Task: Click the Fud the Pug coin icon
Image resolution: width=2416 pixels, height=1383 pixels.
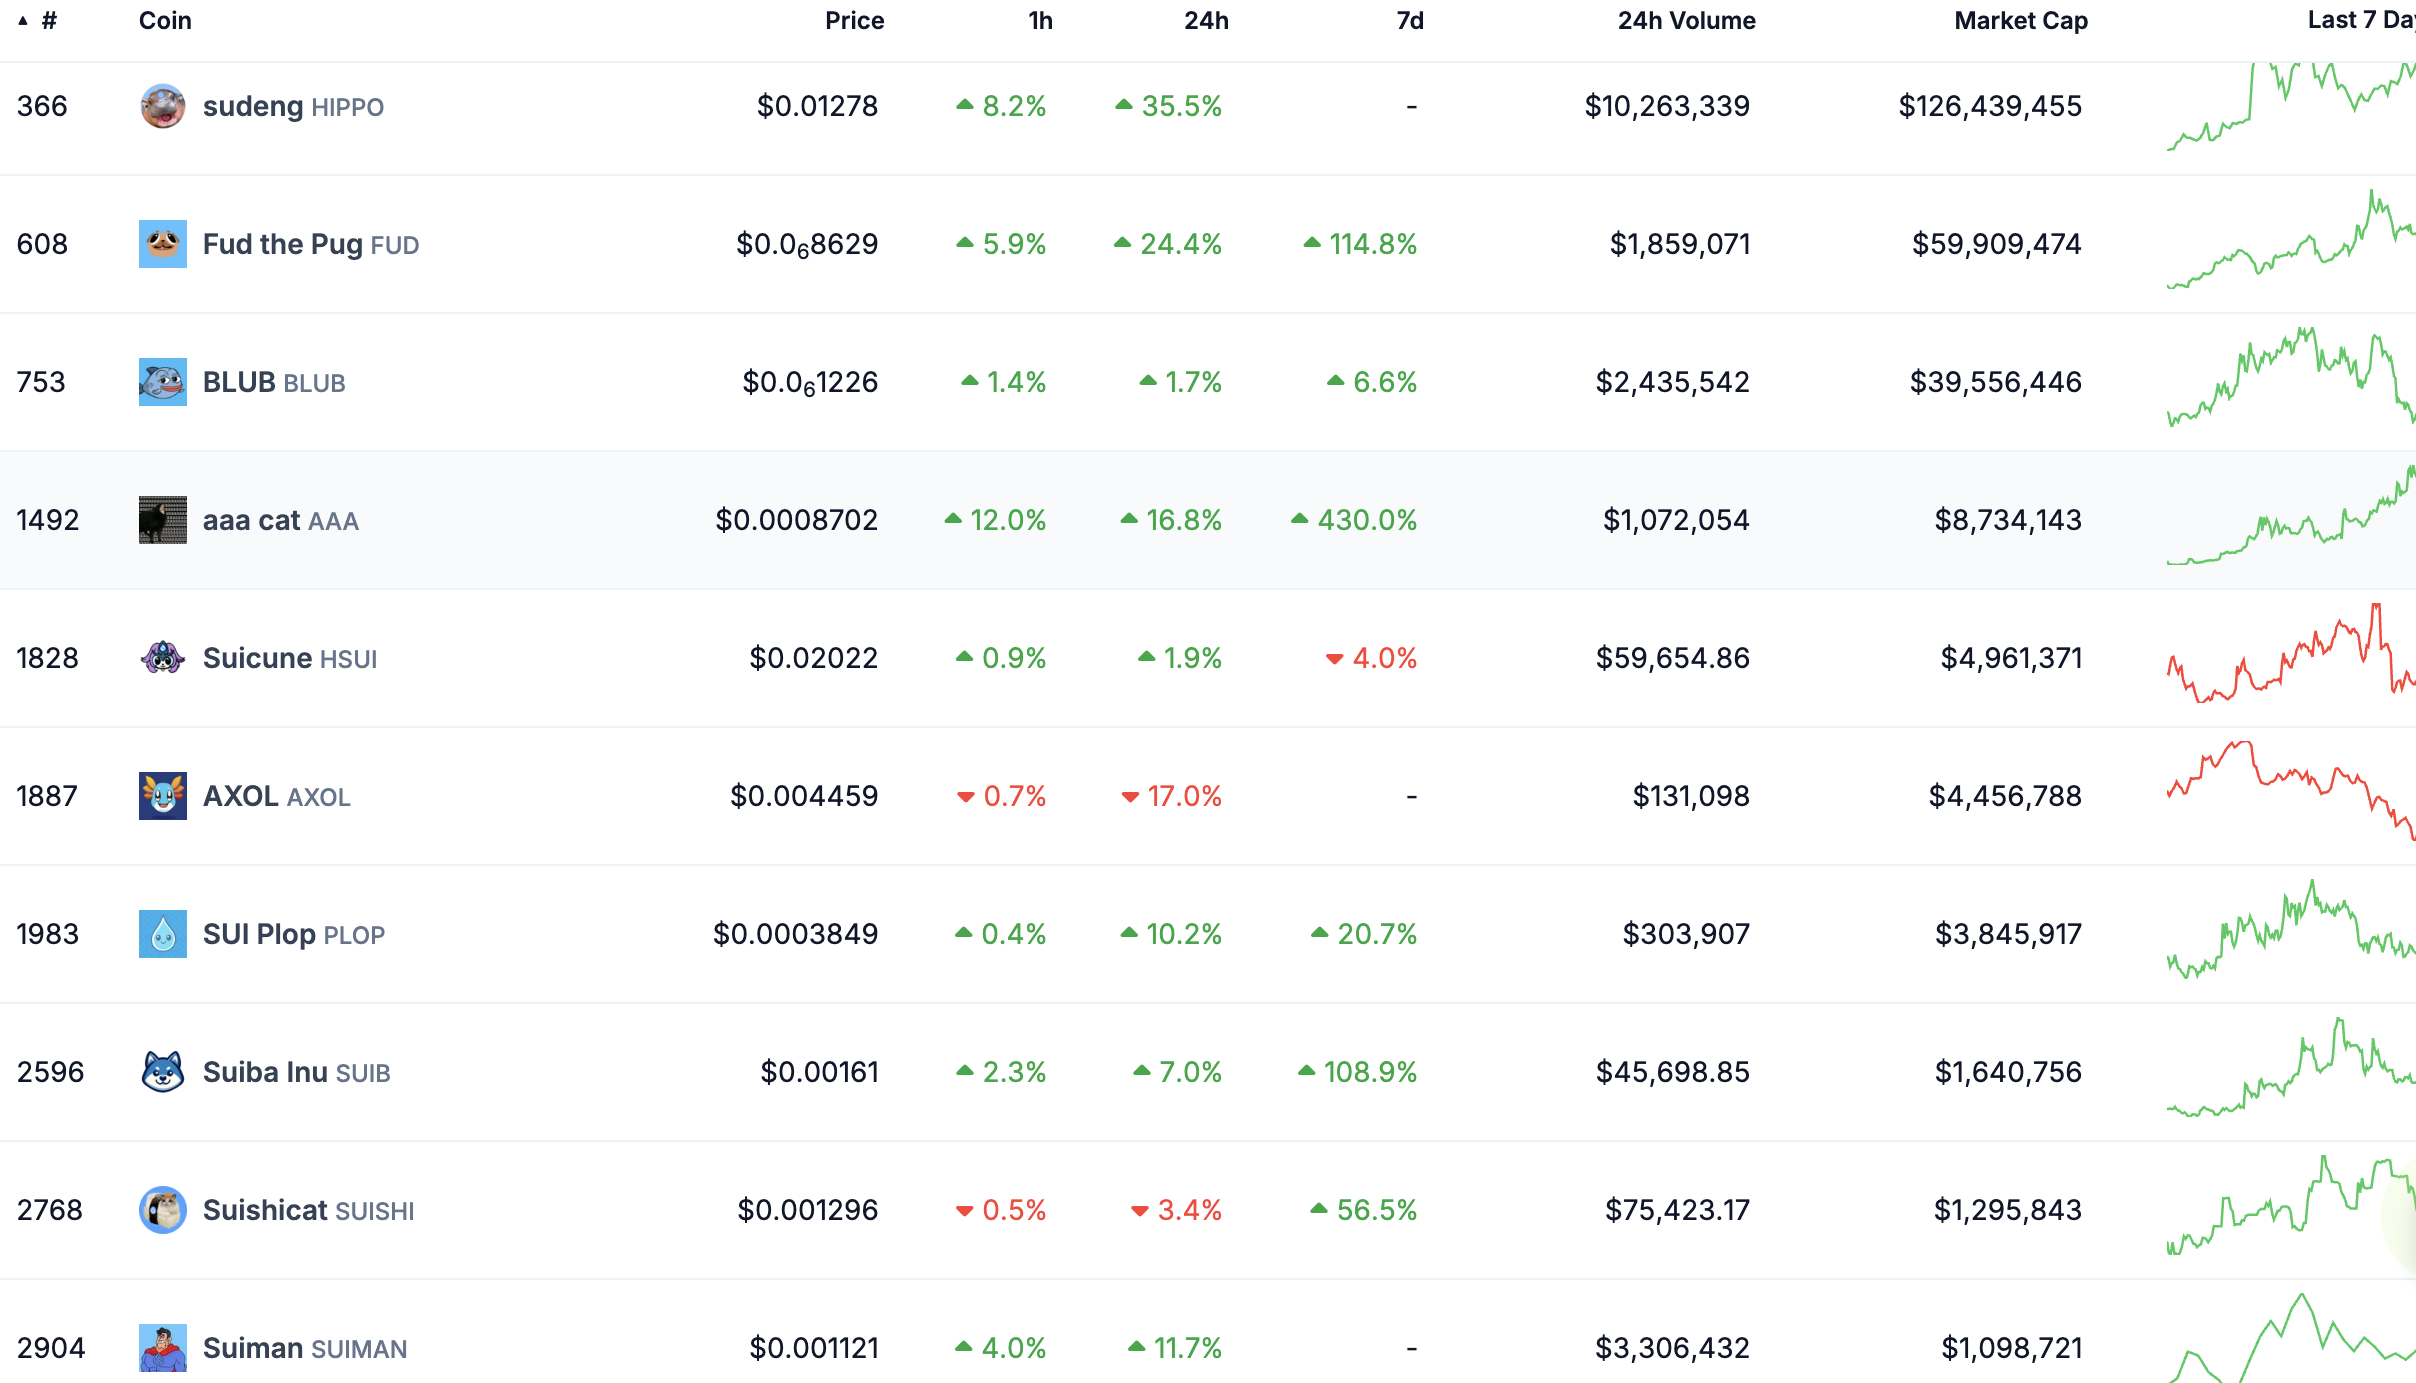Action: click(162, 244)
